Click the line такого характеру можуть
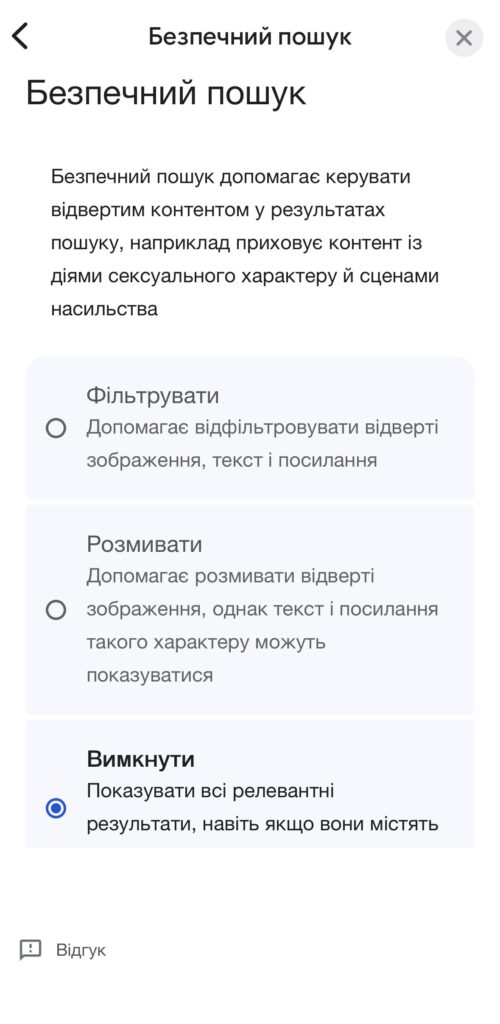The height and width of the screenshot is (1024, 500). click(x=206, y=642)
